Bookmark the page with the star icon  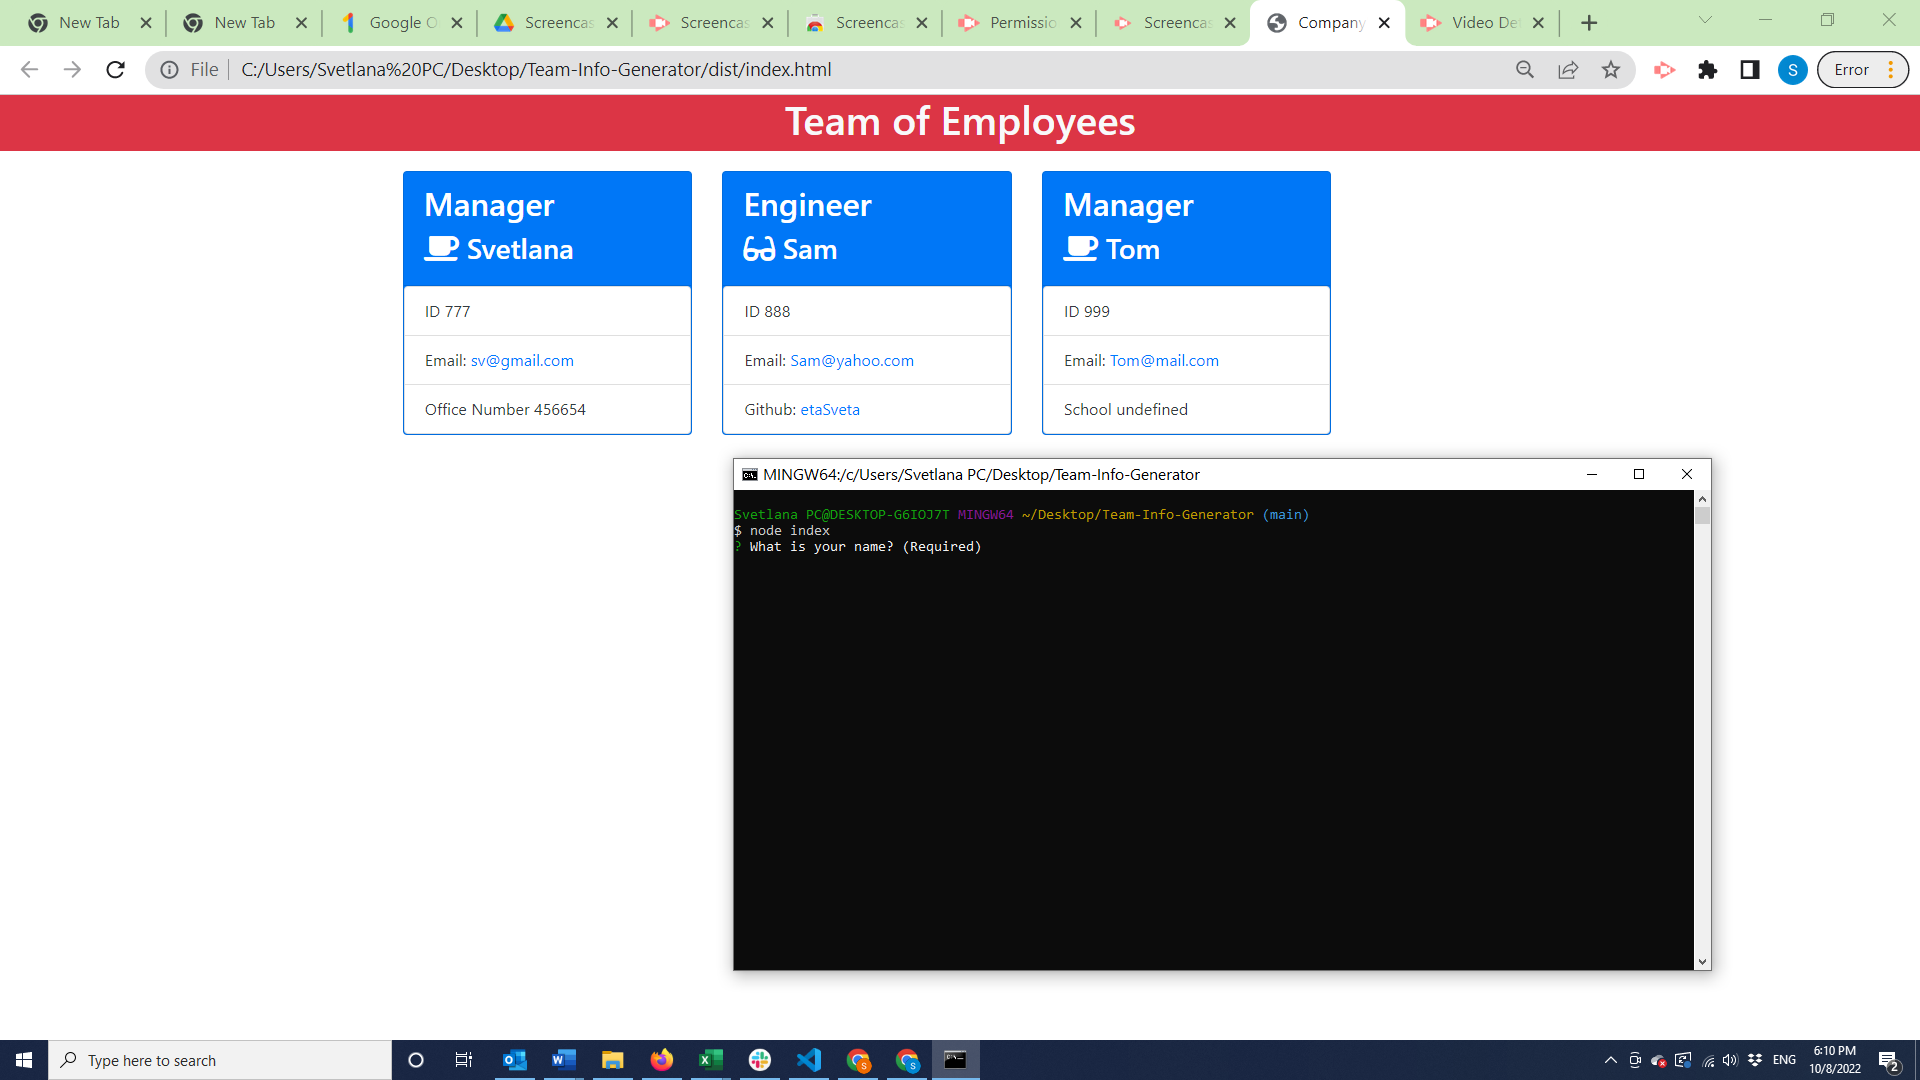coord(1610,70)
